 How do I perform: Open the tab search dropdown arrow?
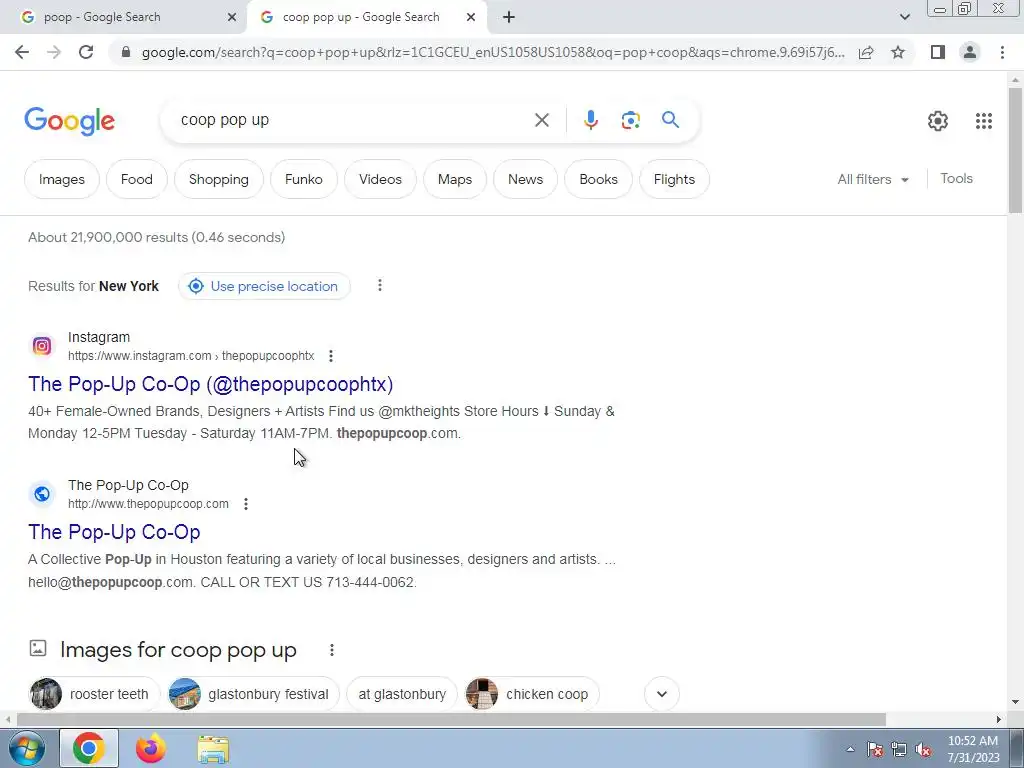tap(904, 17)
